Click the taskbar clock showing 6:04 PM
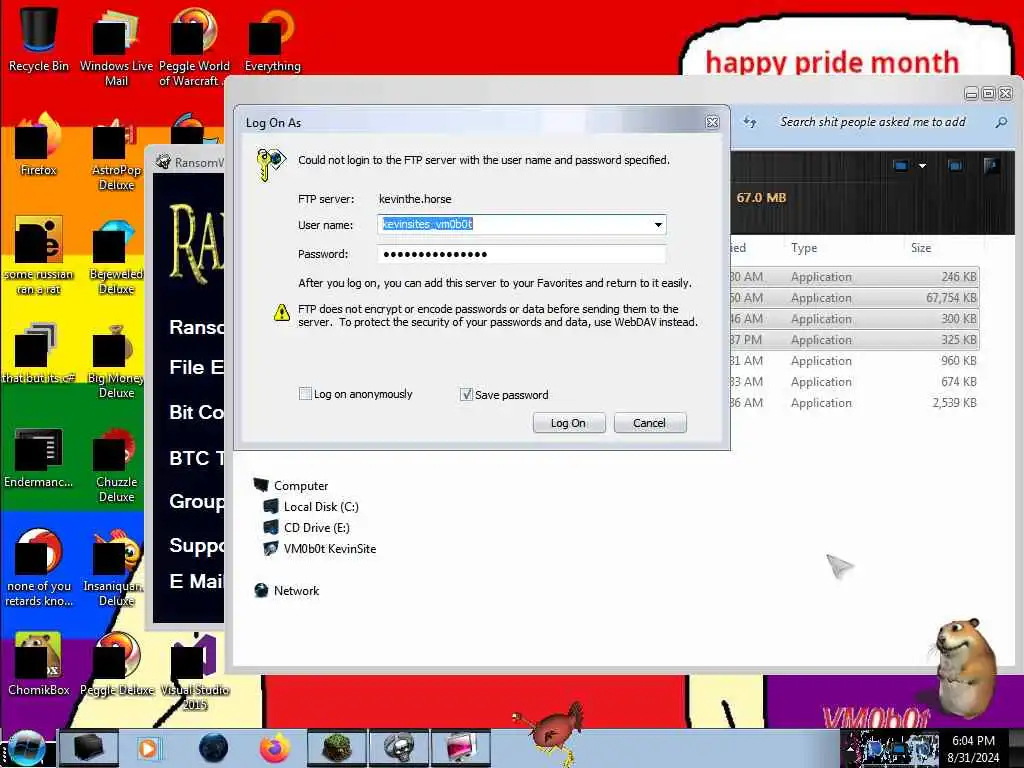The image size is (1024, 768). 973,748
